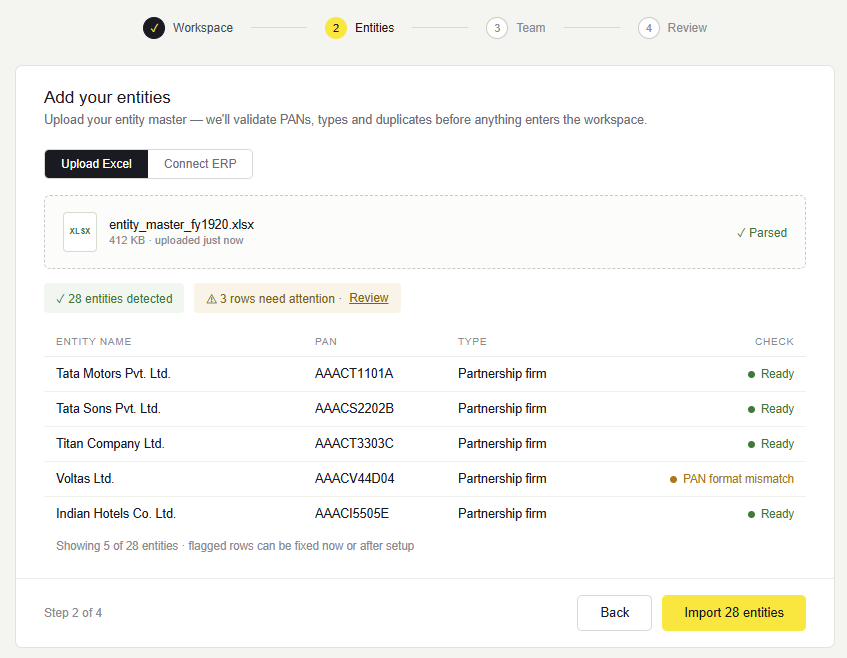Image resolution: width=847 pixels, height=658 pixels.
Task: Click the XLSX file icon
Action: coord(80,232)
